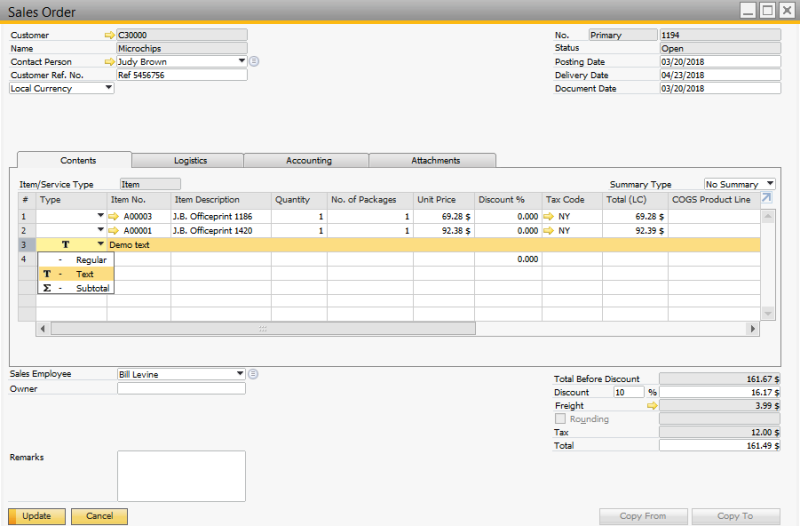Expand the Summary Type dropdown
The height and width of the screenshot is (526, 800).
click(769, 184)
